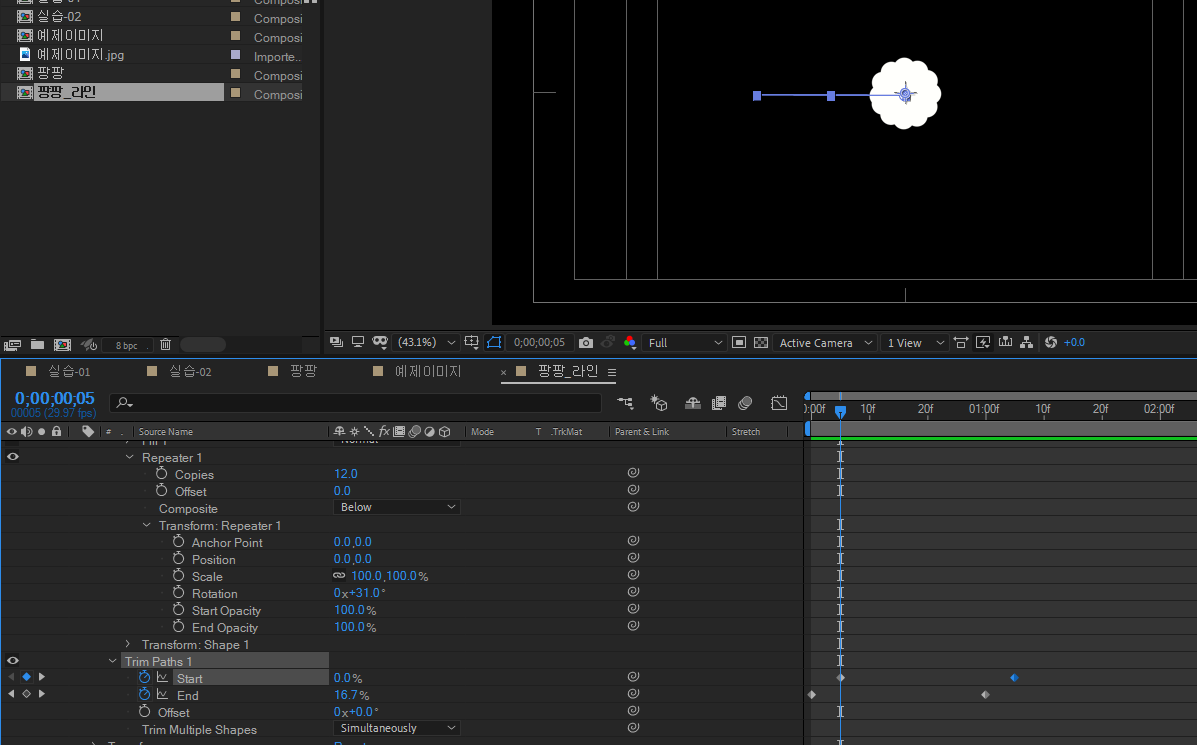The image size is (1197, 745).
Task: Delete selected project item with trash icon
Action: [166, 345]
